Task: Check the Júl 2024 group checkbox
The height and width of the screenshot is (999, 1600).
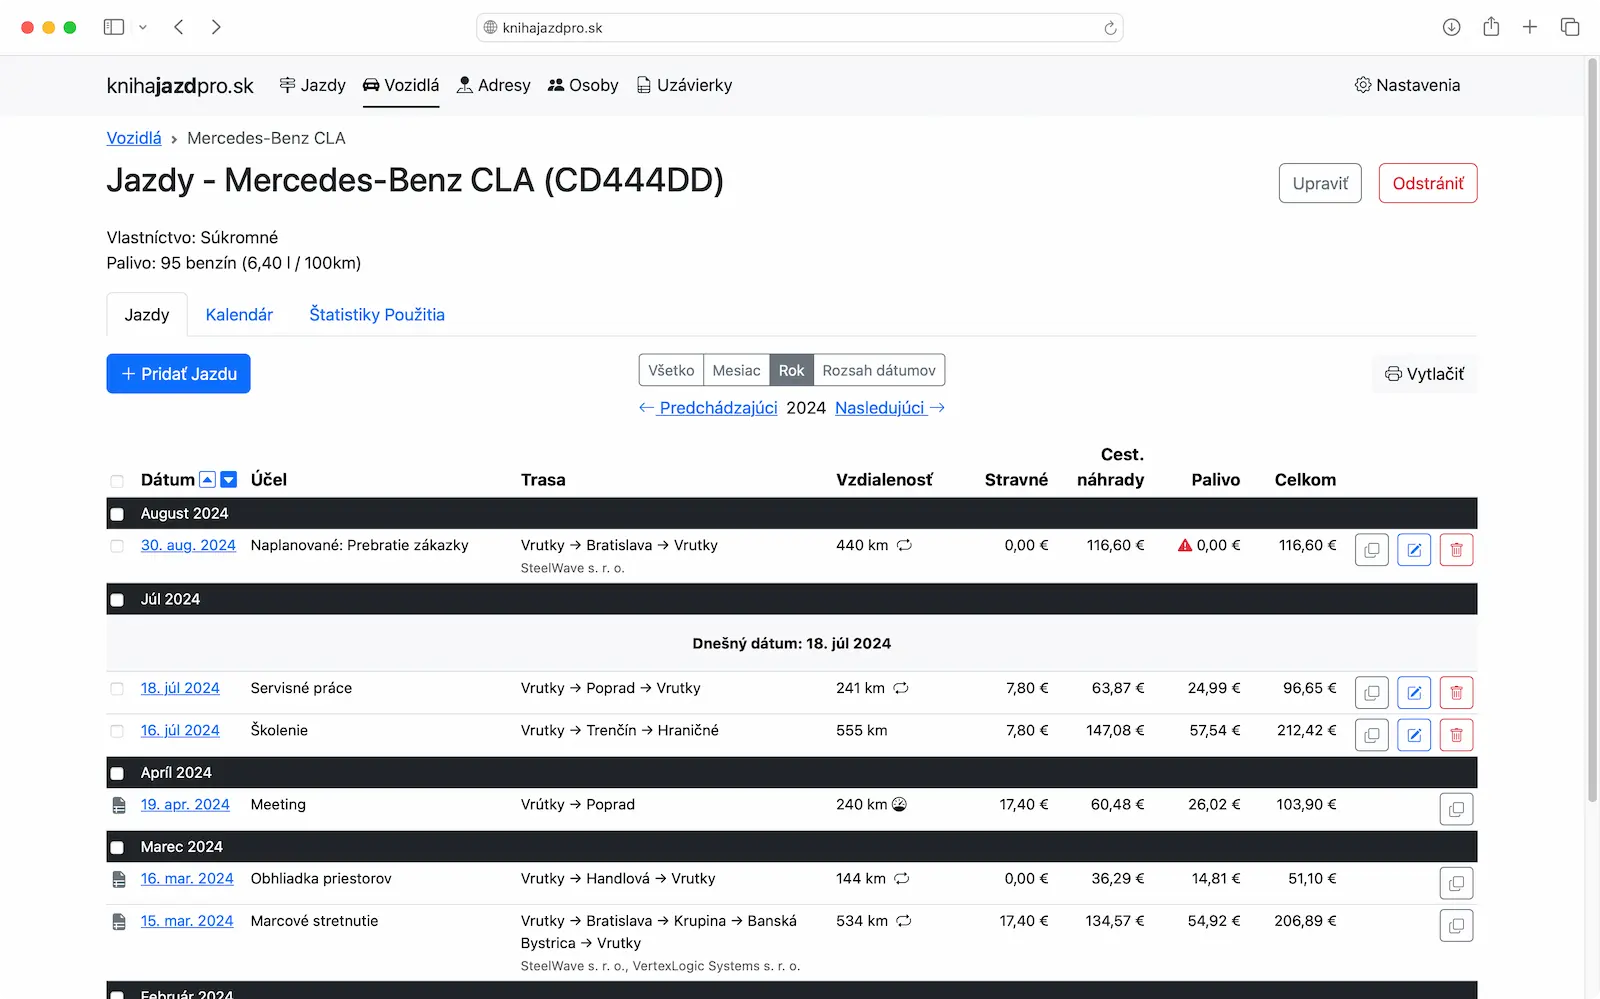Action: click(117, 600)
